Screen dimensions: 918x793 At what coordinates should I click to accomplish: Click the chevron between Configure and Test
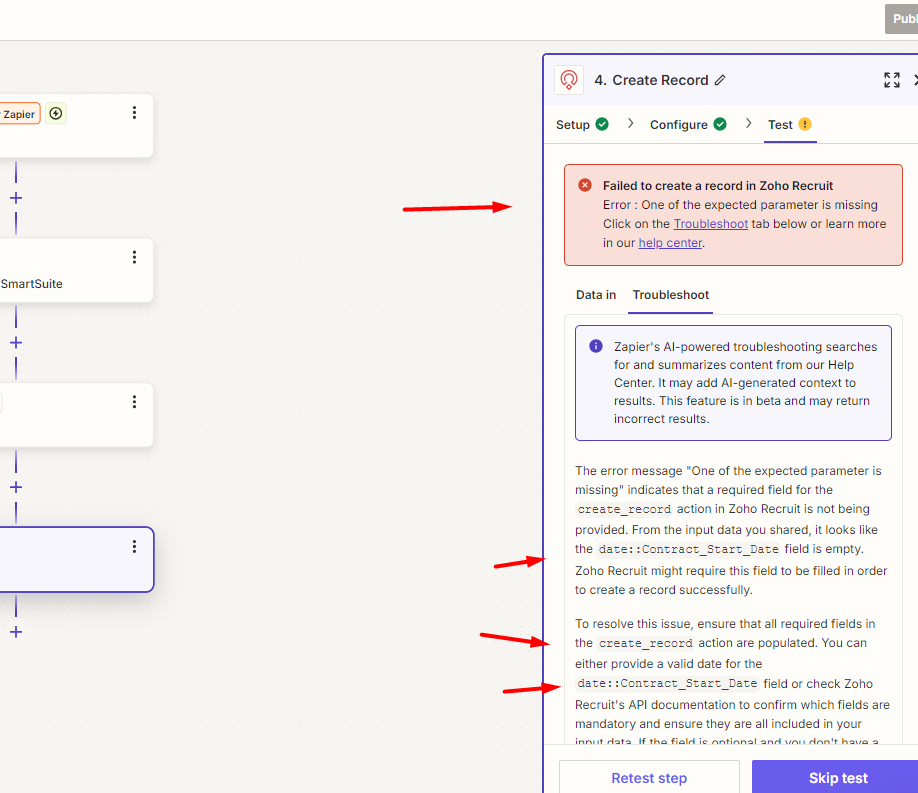click(748, 124)
